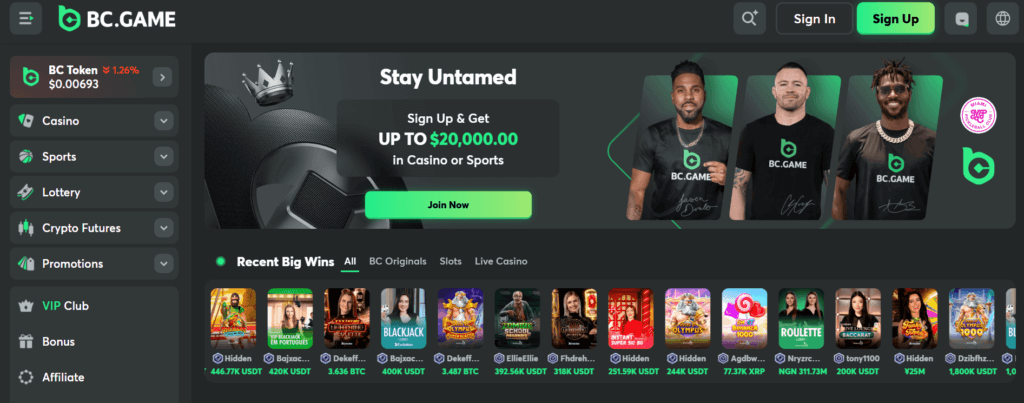Open the chat bubble icon
The image size is (1024, 403).
pyautogui.click(x=960, y=19)
